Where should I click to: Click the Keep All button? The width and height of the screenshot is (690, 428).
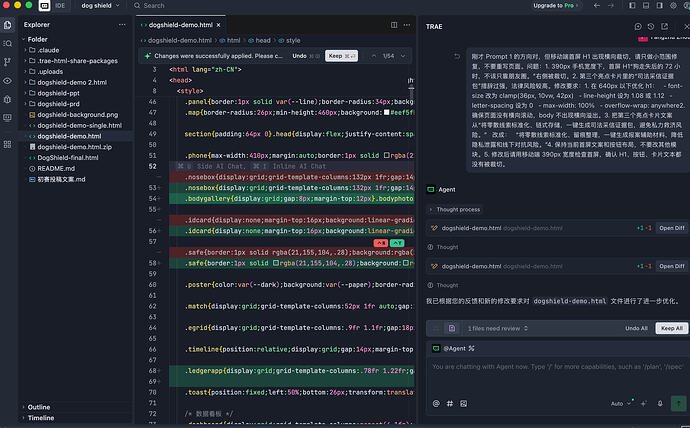click(672, 329)
